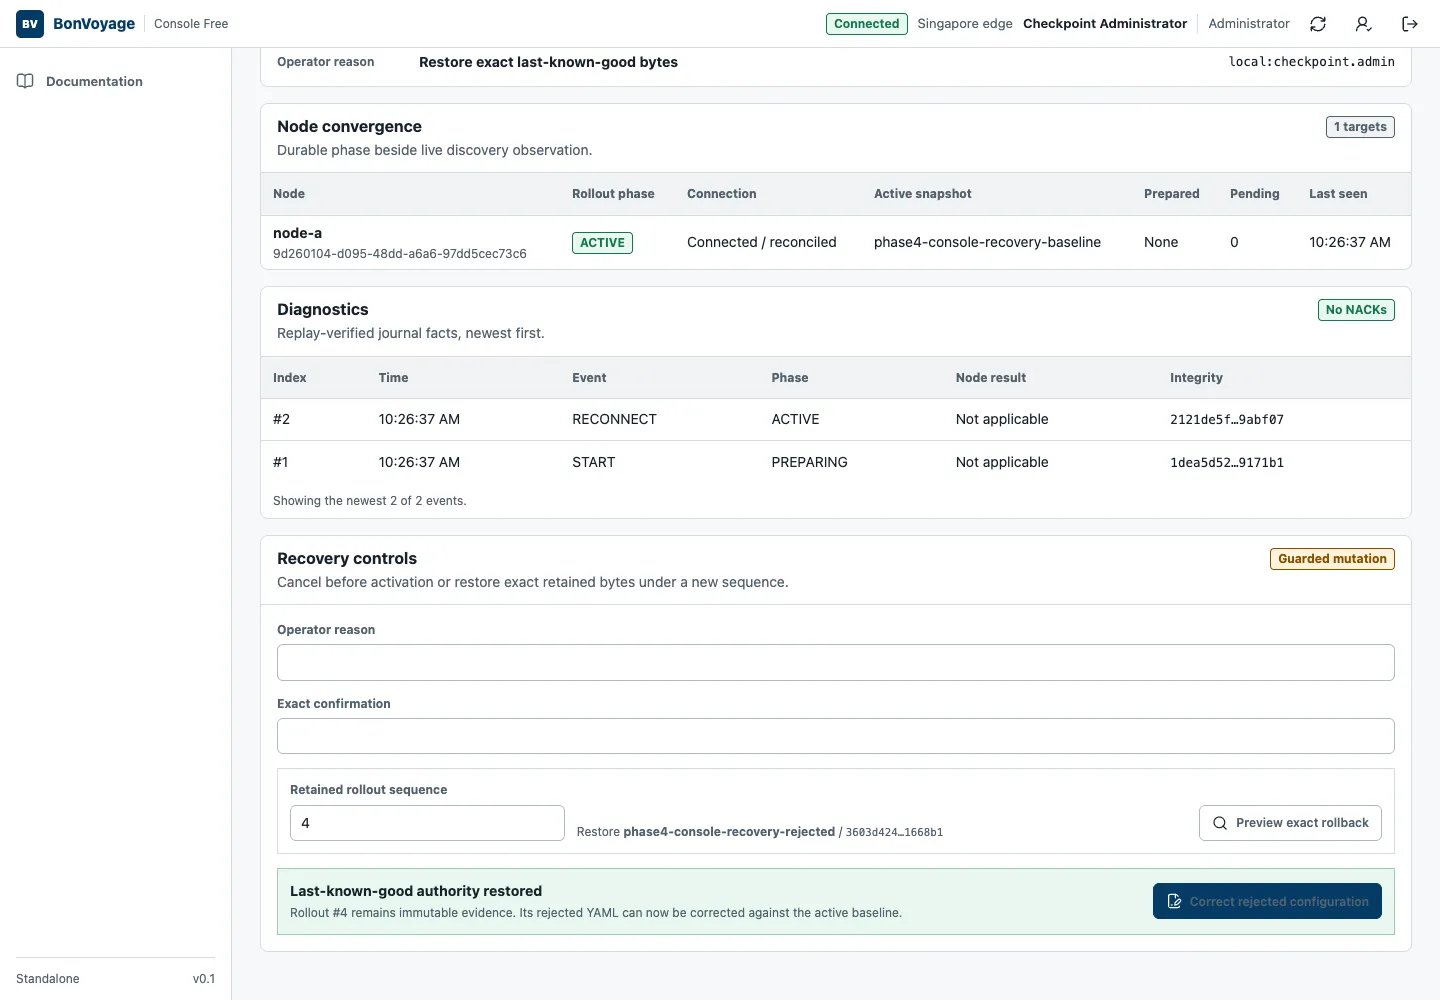Click the No NACKs badge

click(x=1356, y=310)
